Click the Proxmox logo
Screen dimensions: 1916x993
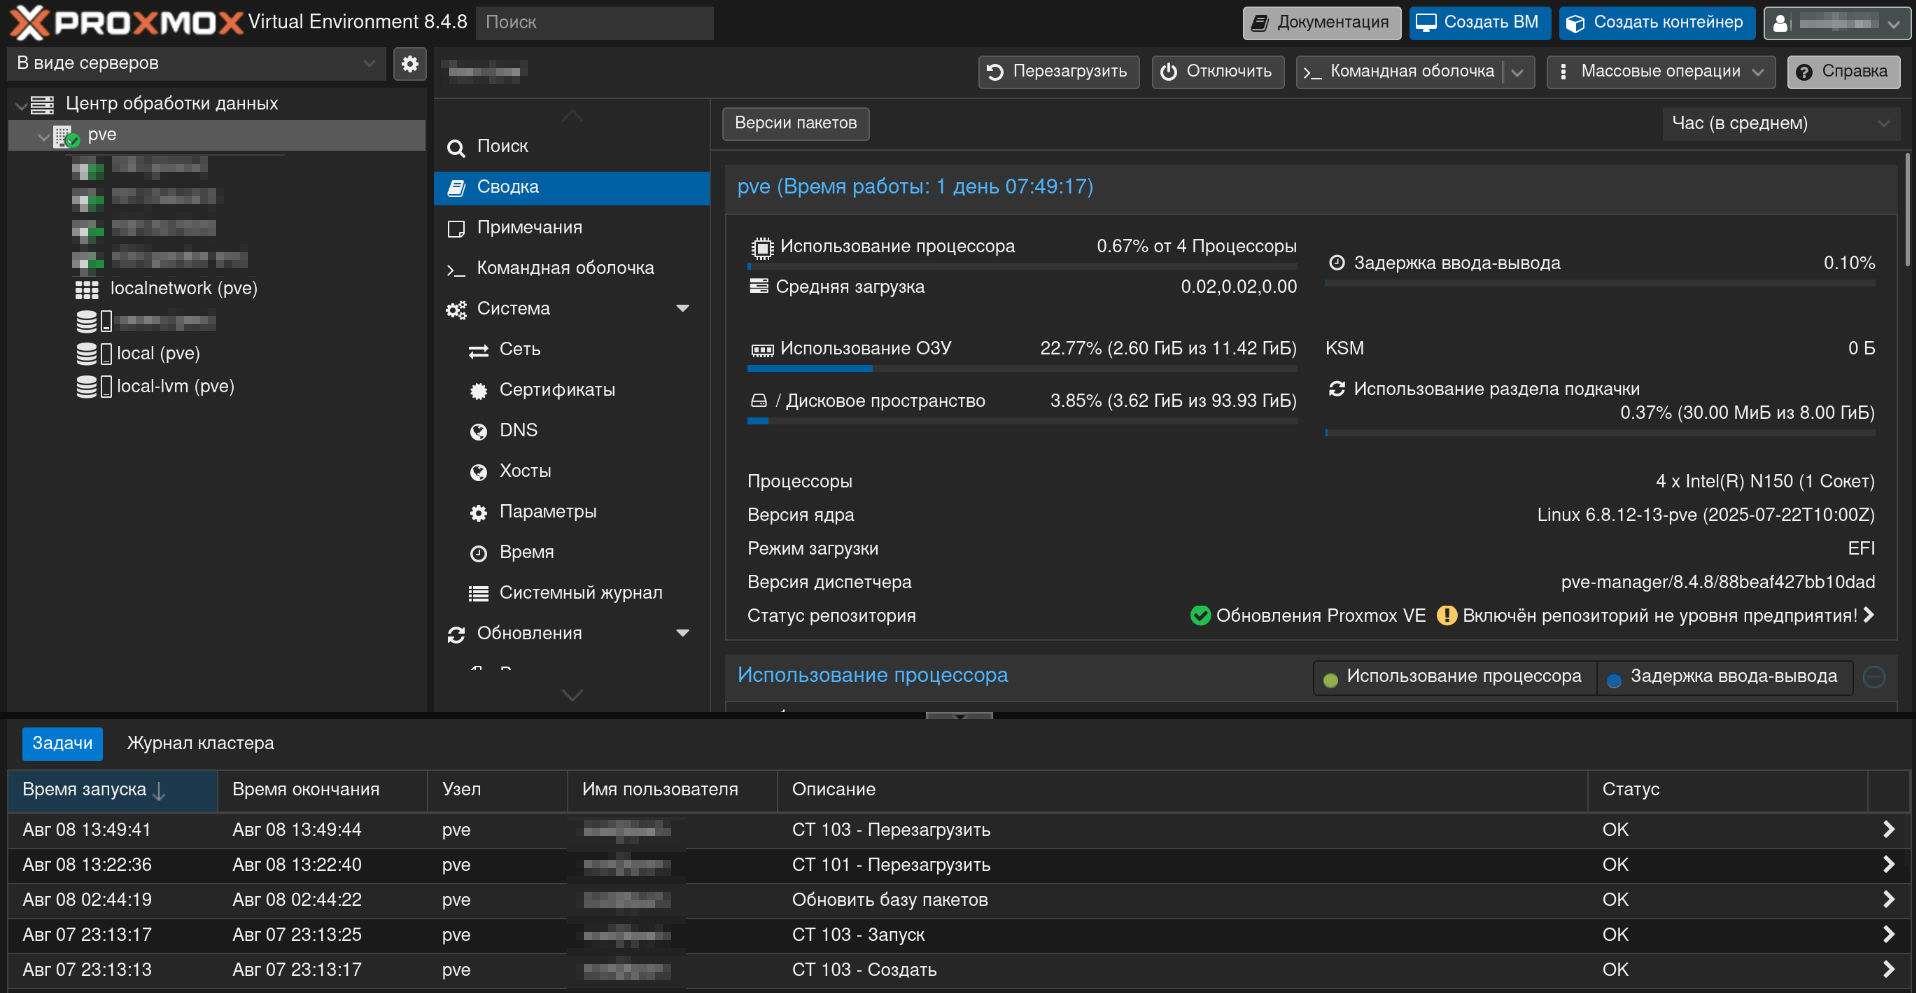coord(127,22)
